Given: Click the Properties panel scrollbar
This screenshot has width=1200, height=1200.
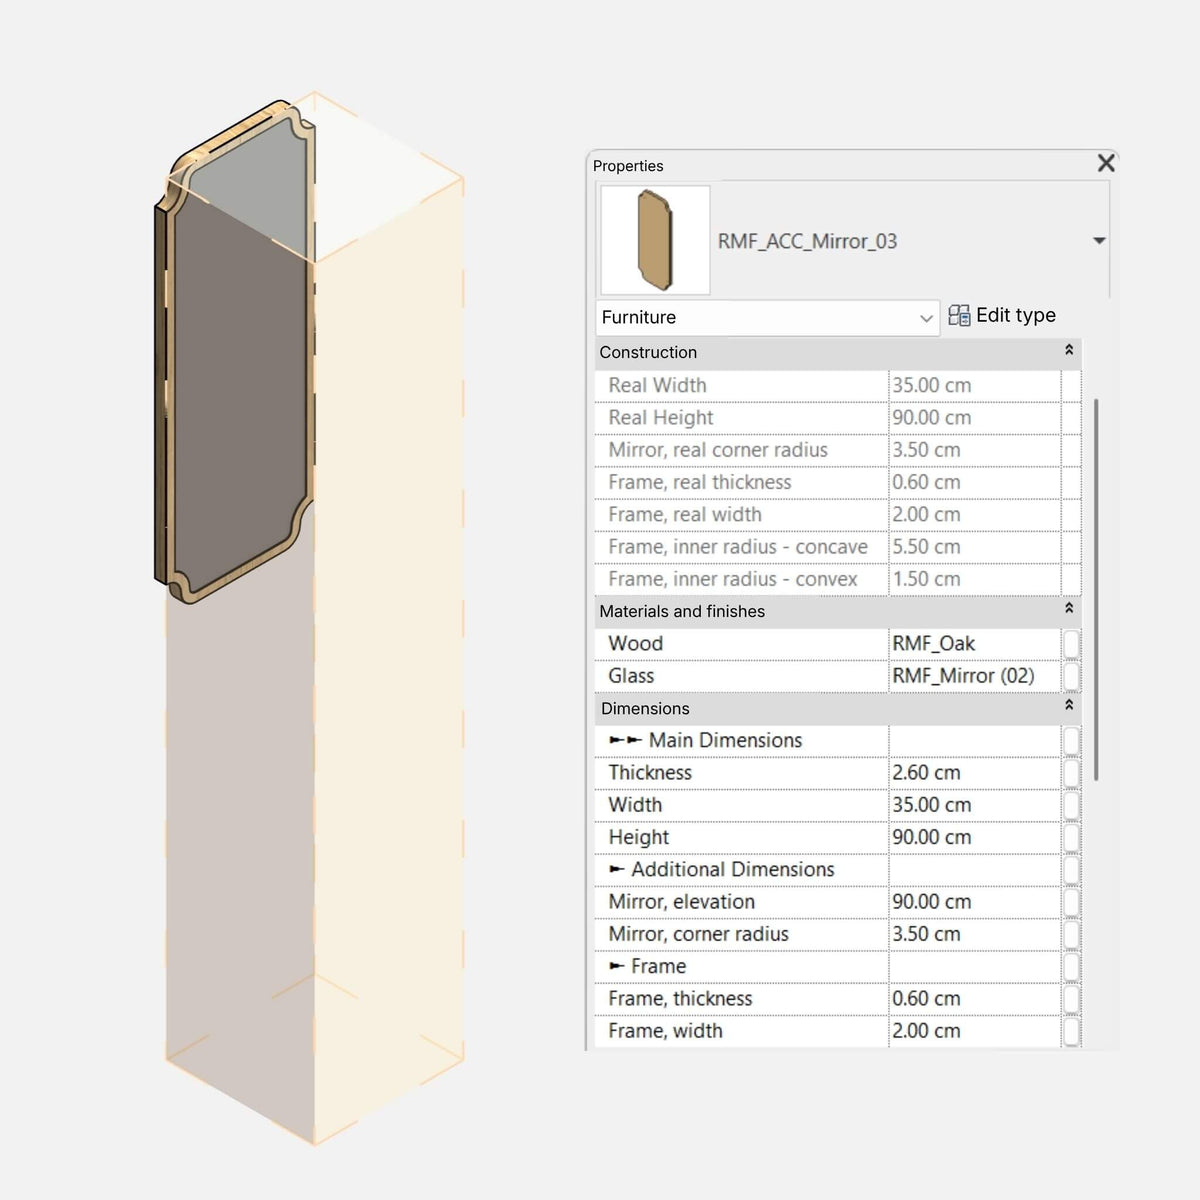Looking at the screenshot, I should (1096, 590).
